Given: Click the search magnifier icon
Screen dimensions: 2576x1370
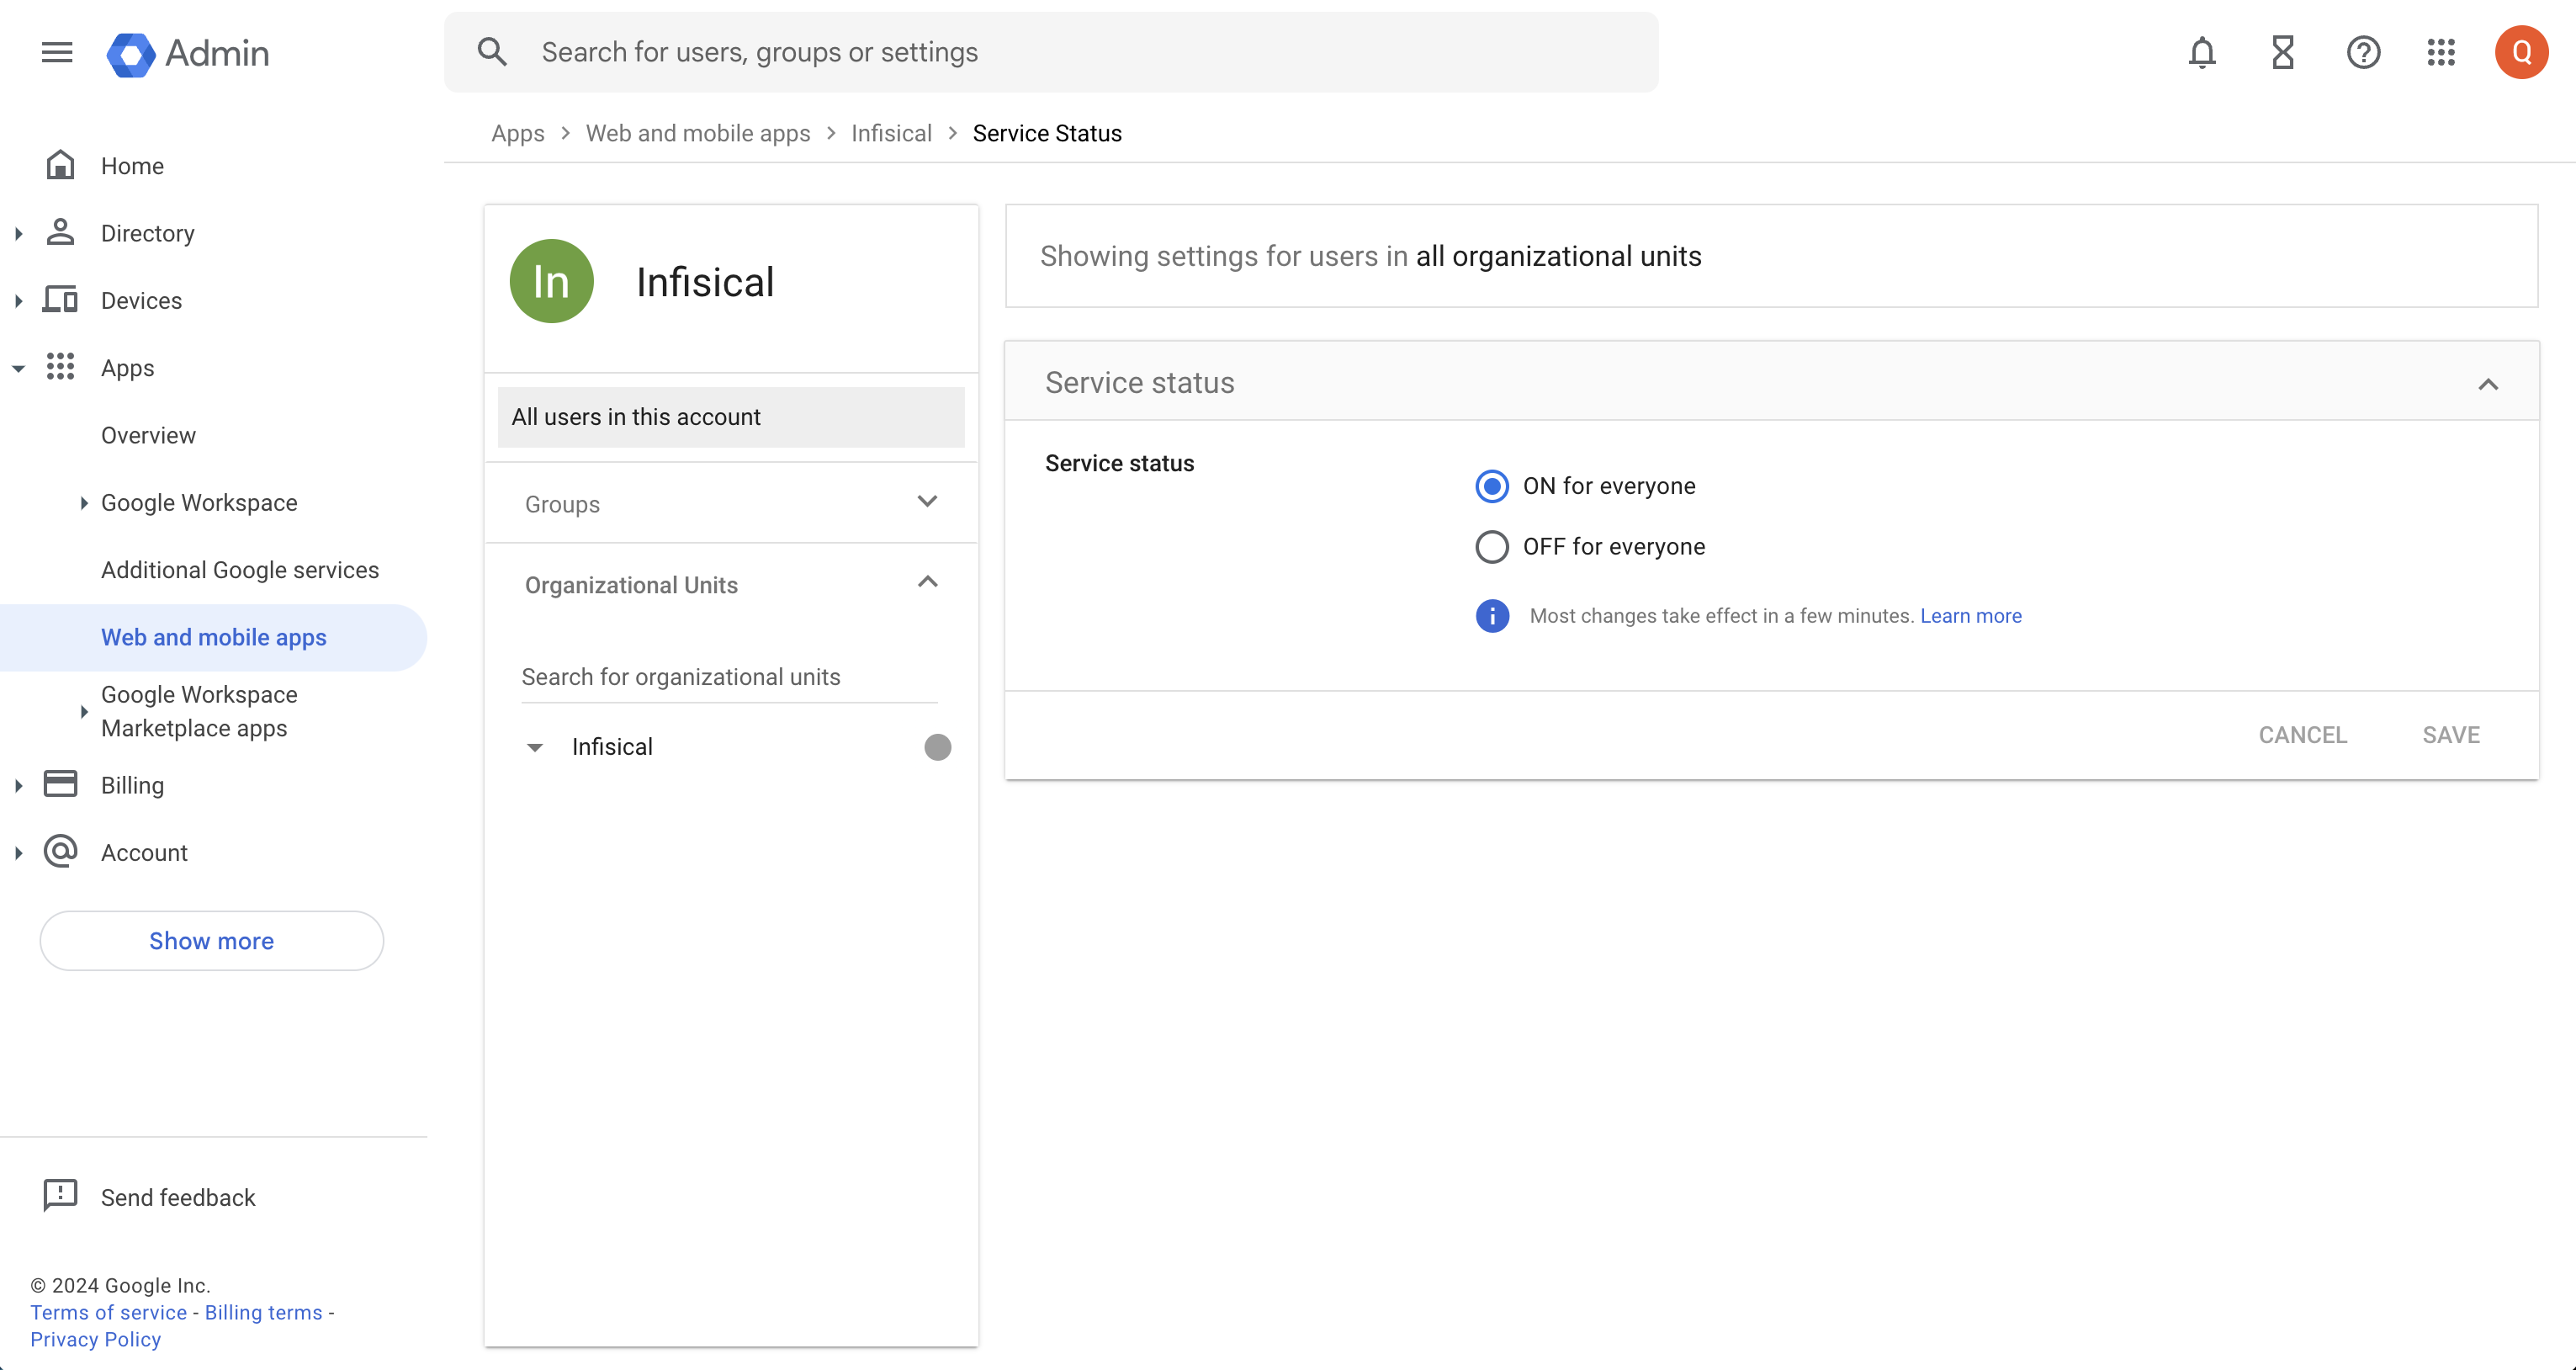Looking at the screenshot, I should (x=492, y=52).
